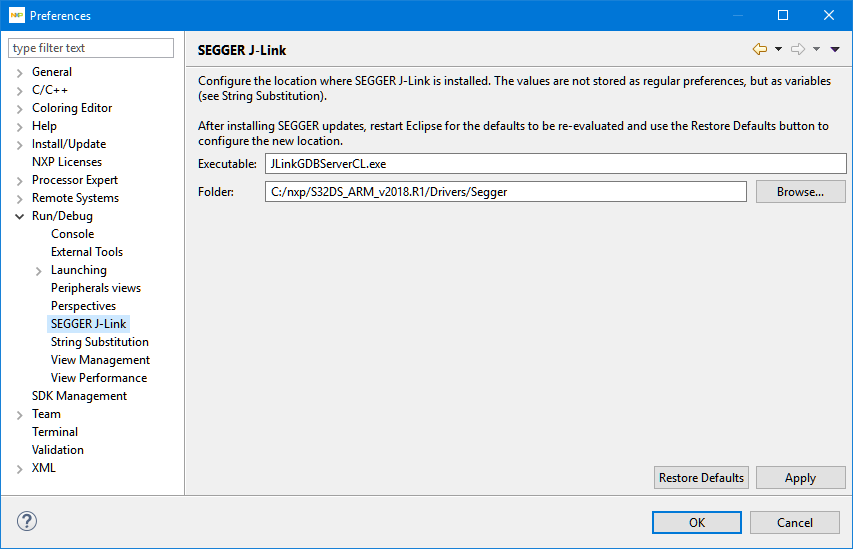This screenshot has width=853, height=549.
Task: Open the SDK Management preferences page
Action: click(79, 396)
